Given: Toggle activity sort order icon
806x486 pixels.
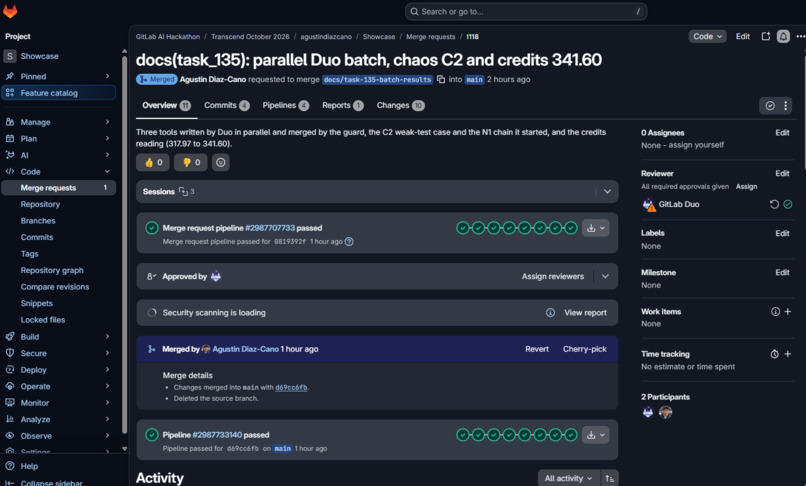Looking at the screenshot, I should click(x=610, y=478).
